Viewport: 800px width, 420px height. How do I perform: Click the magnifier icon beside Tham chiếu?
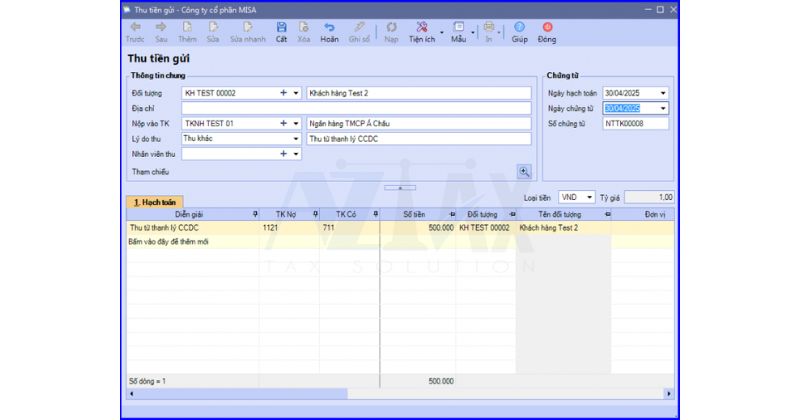tap(523, 171)
